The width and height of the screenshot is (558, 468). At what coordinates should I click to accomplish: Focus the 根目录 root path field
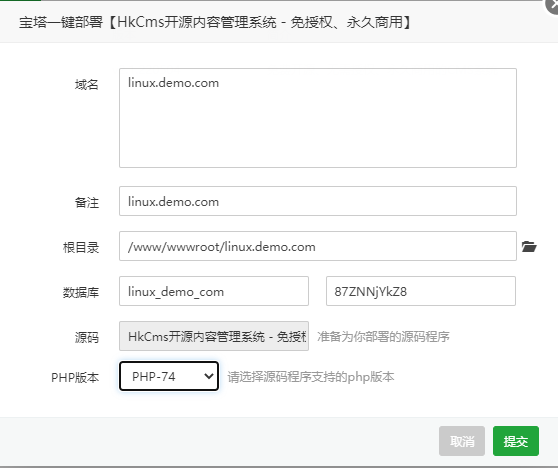[x=318, y=246]
